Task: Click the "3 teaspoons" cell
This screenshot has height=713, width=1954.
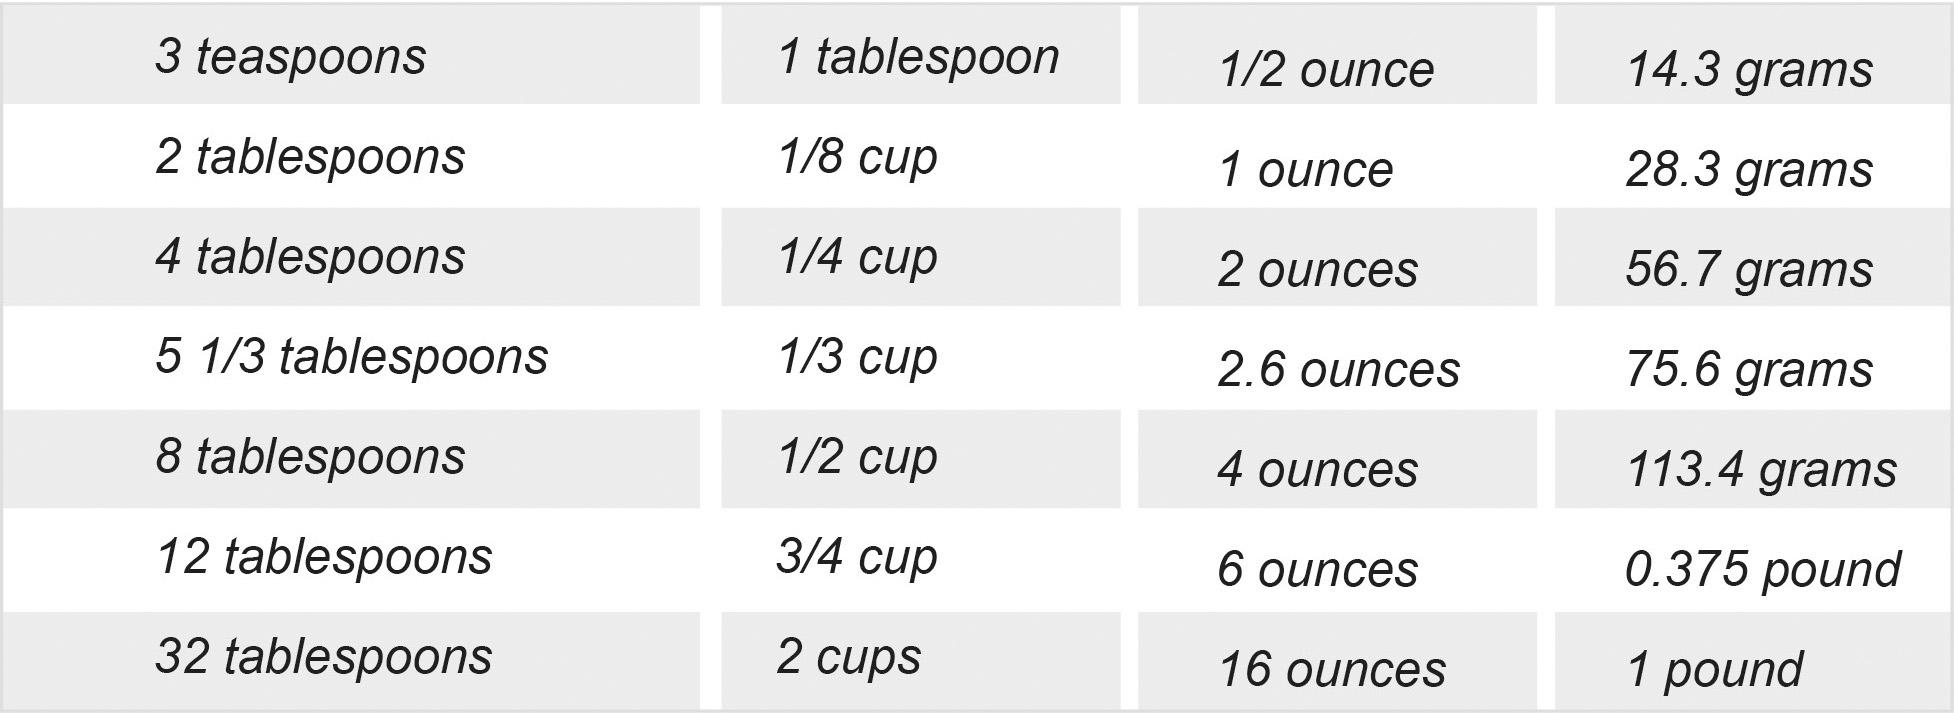Action: click(x=290, y=56)
